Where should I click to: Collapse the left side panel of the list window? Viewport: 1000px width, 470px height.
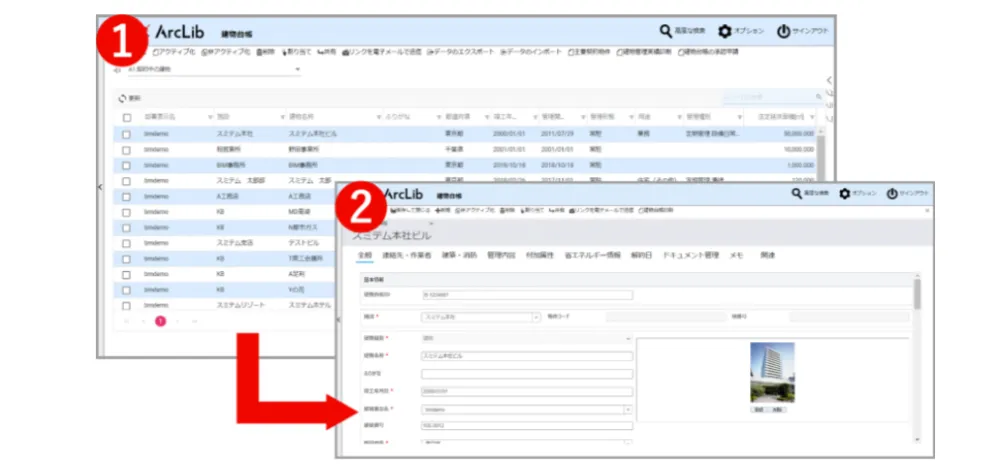(99, 187)
